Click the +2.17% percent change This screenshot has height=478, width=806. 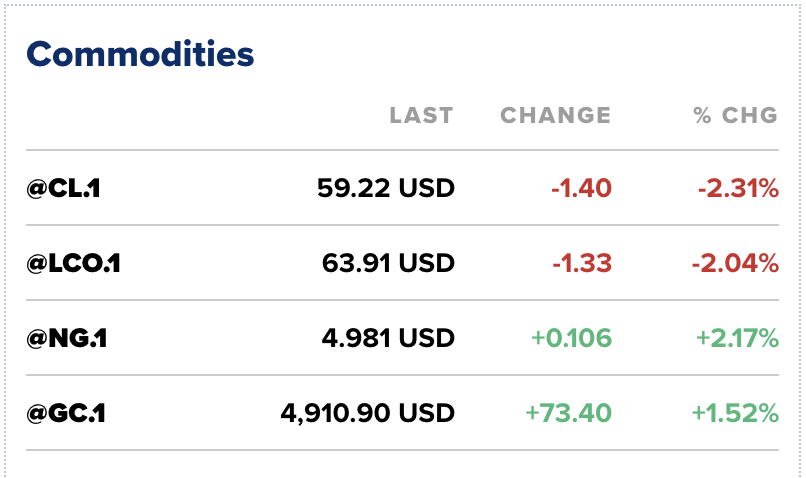point(736,338)
